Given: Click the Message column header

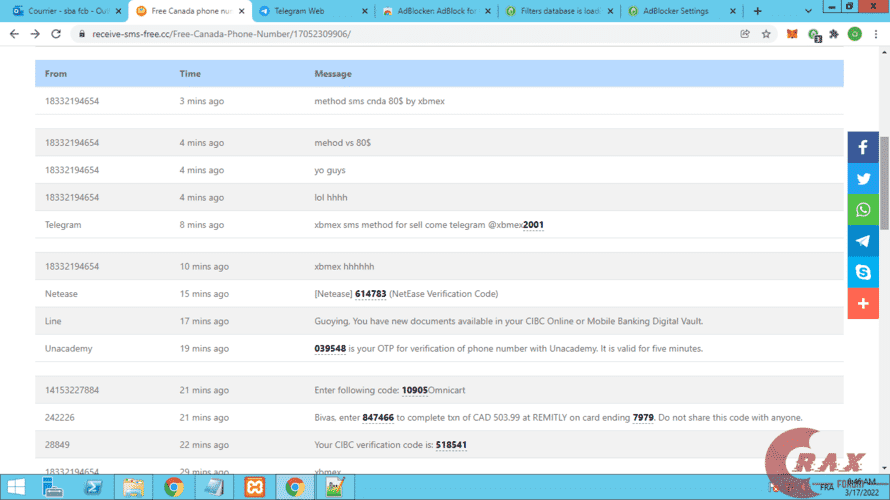Looking at the screenshot, I should (x=333, y=74).
